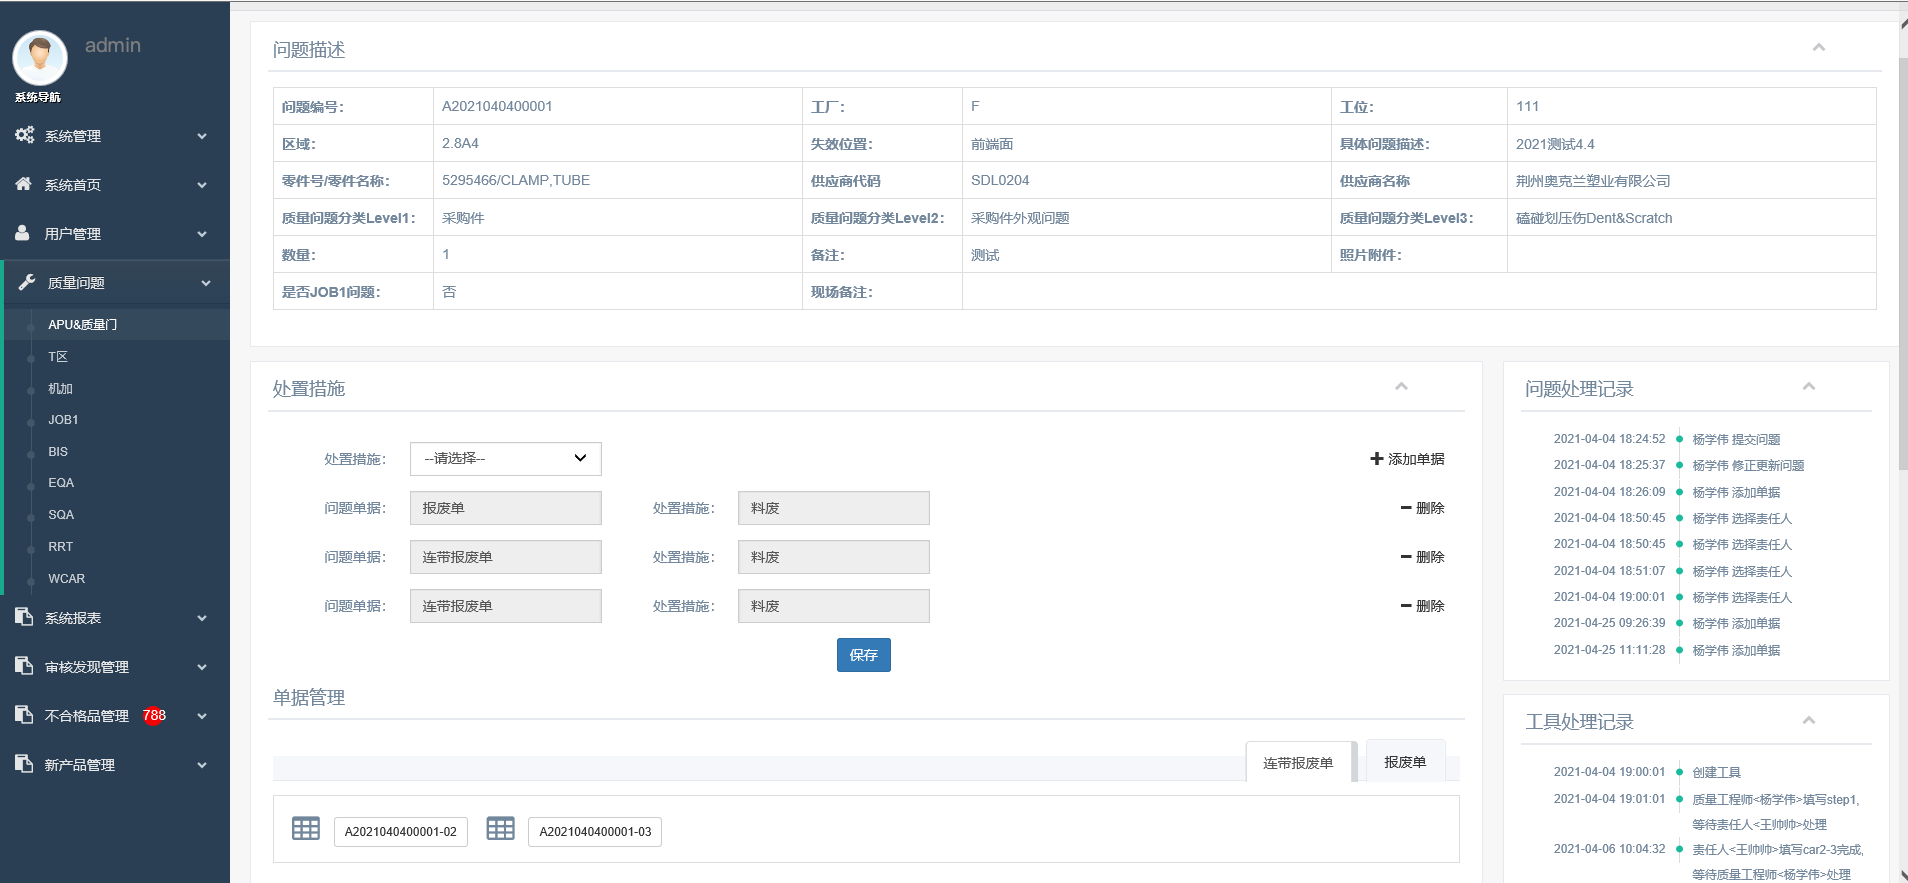Expand the 系统报表 menu chevron
Image resolution: width=1908 pixels, height=883 pixels.
[x=202, y=618]
